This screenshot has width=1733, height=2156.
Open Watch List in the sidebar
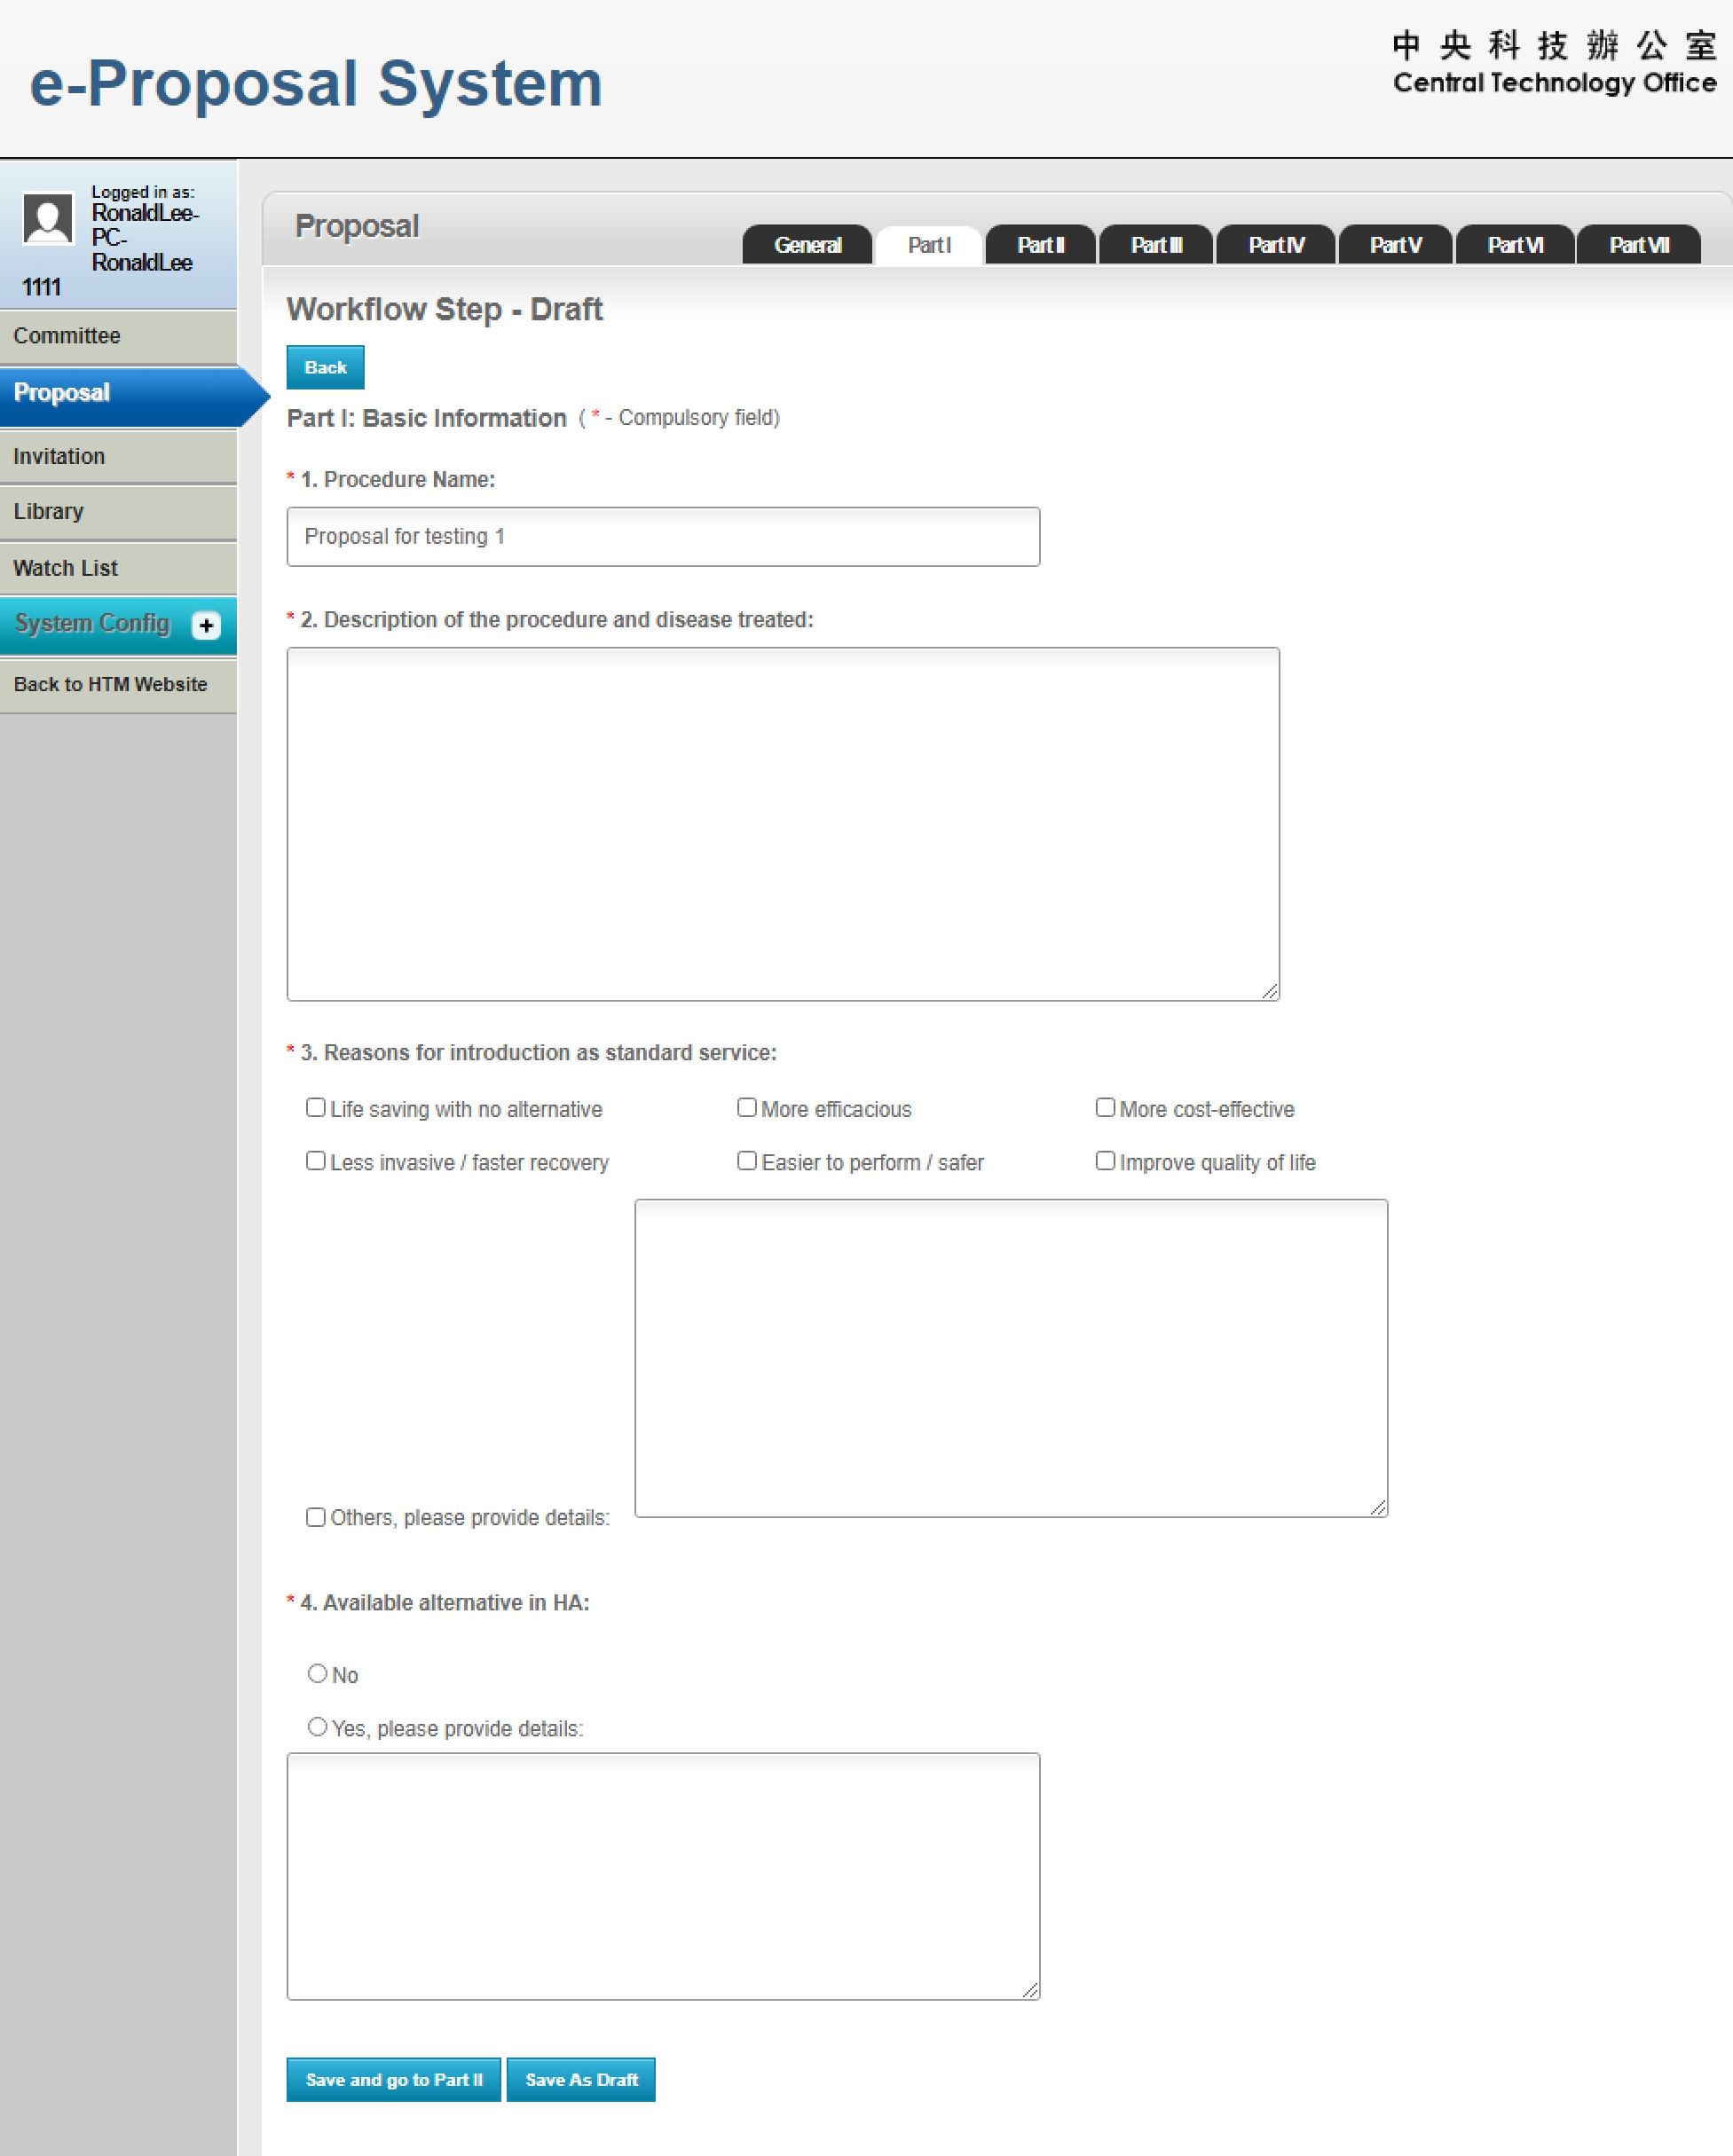click(x=118, y=568)
